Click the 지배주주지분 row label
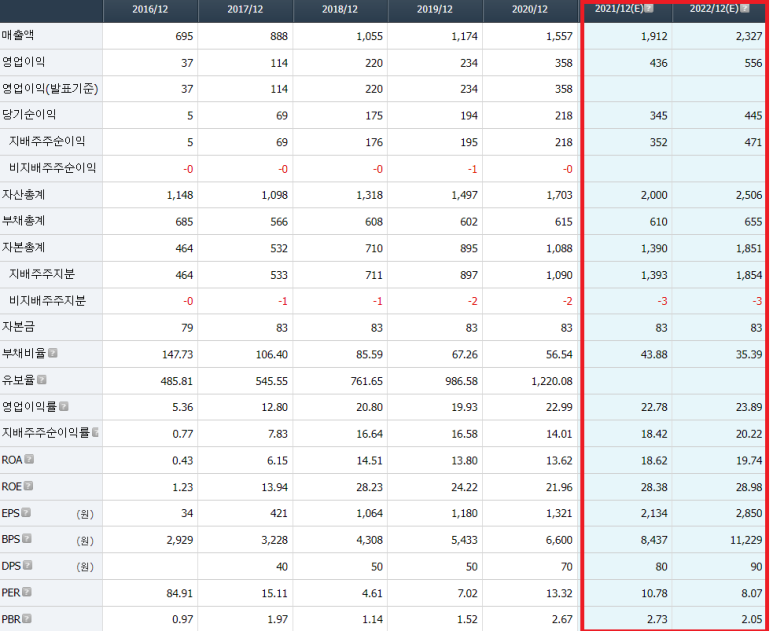The image size is (773, 631). 41,274
